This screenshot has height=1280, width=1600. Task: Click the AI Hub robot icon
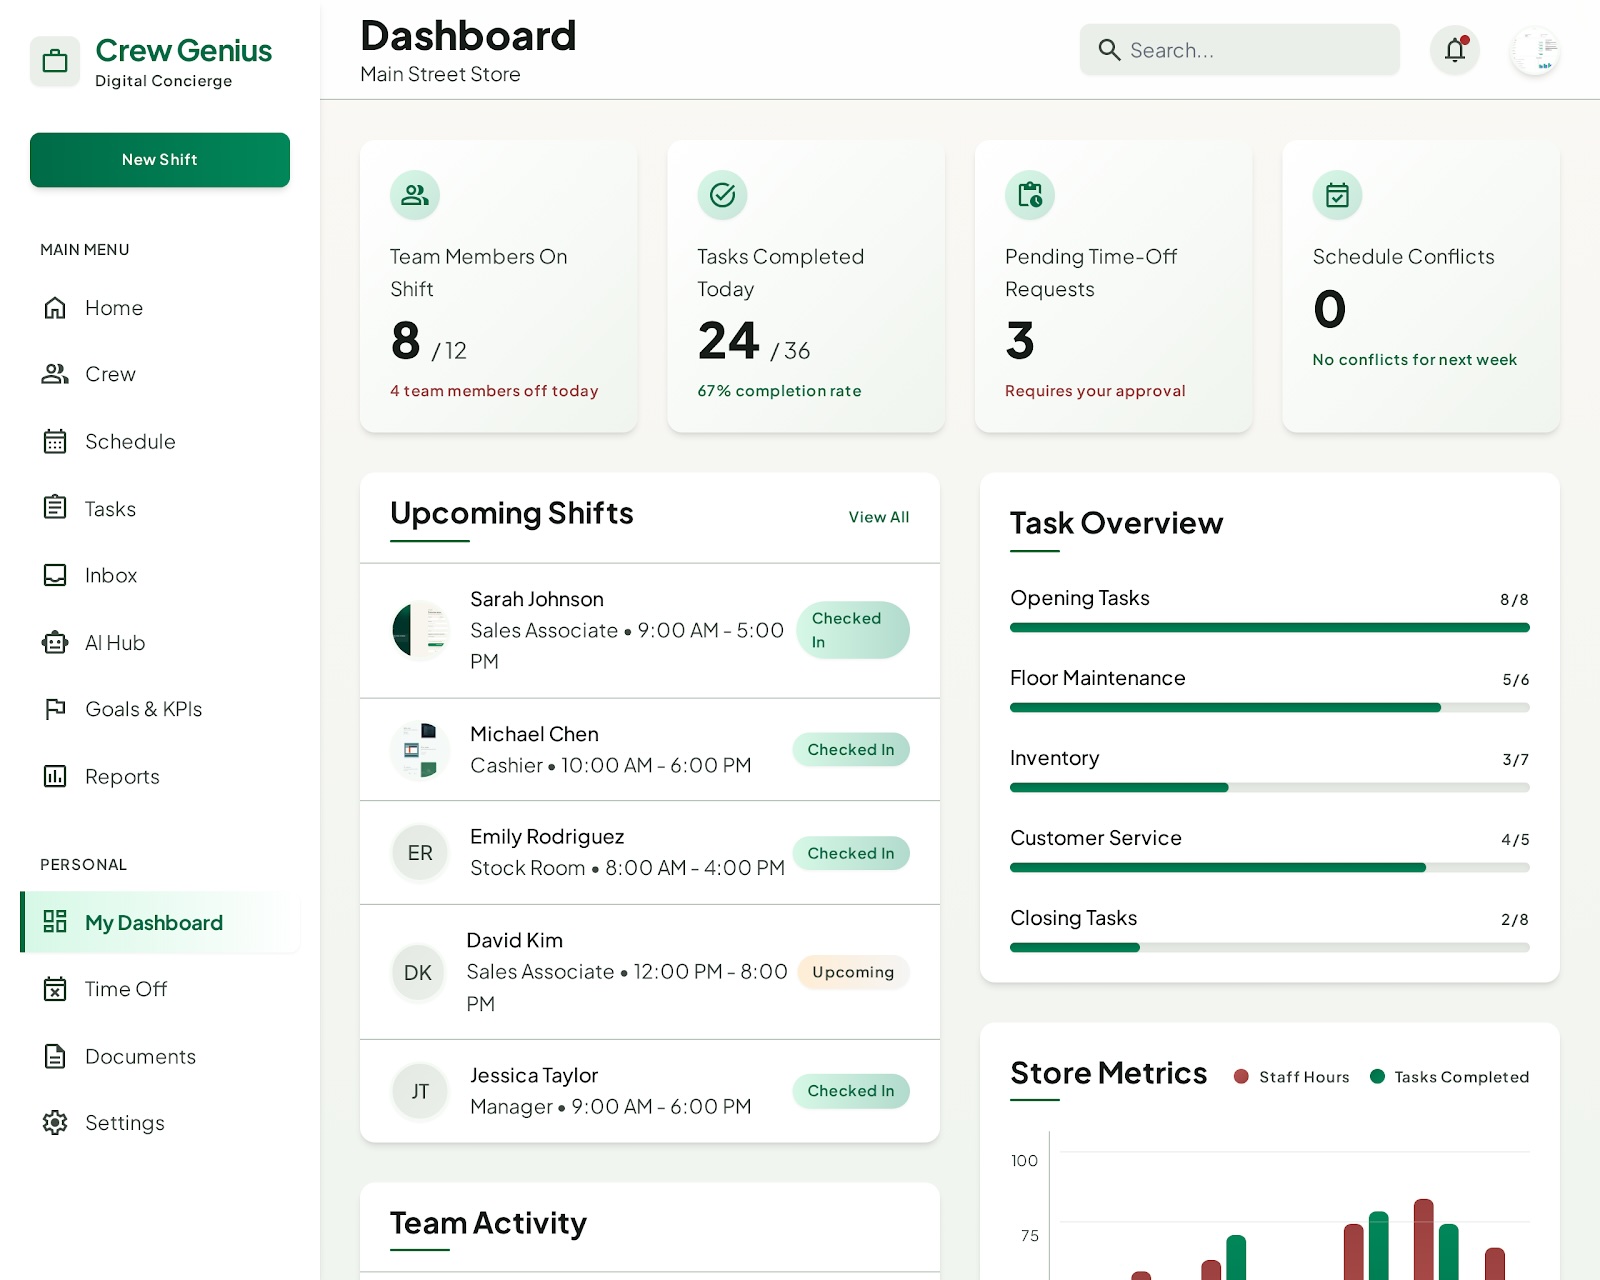[x=55, y=642]
